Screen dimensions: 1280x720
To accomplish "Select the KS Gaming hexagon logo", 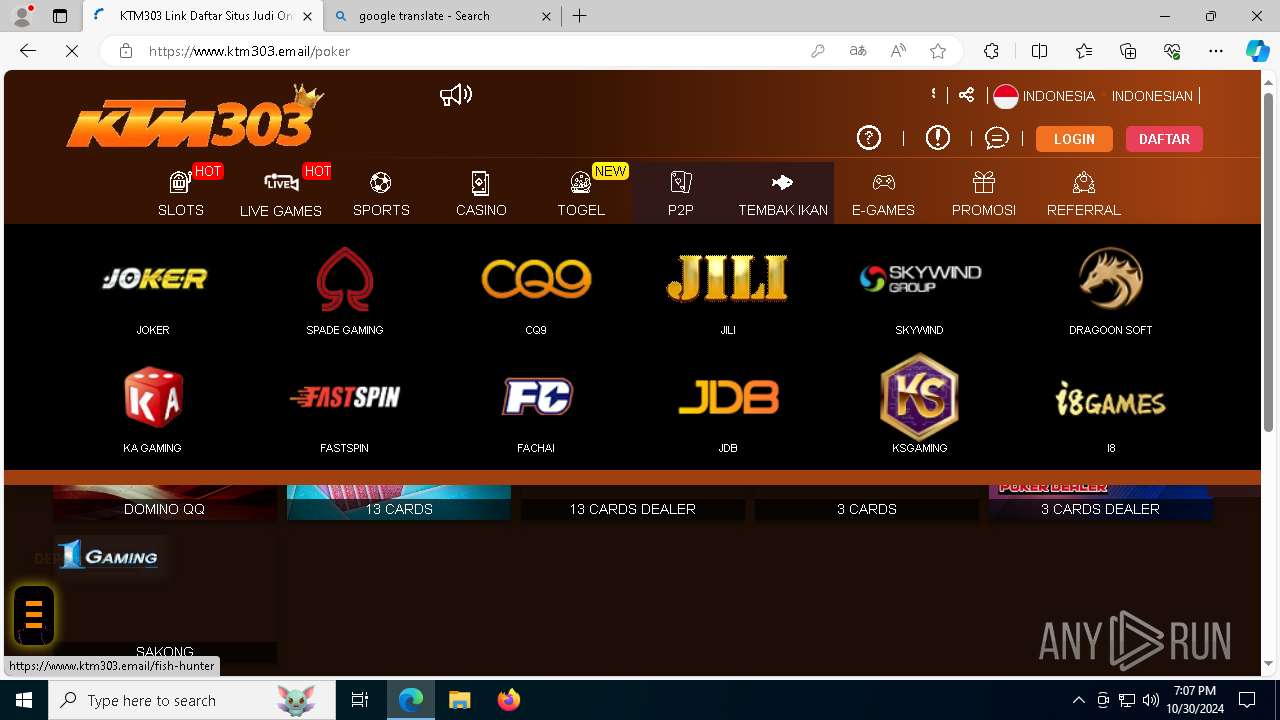I will point(919,397).
